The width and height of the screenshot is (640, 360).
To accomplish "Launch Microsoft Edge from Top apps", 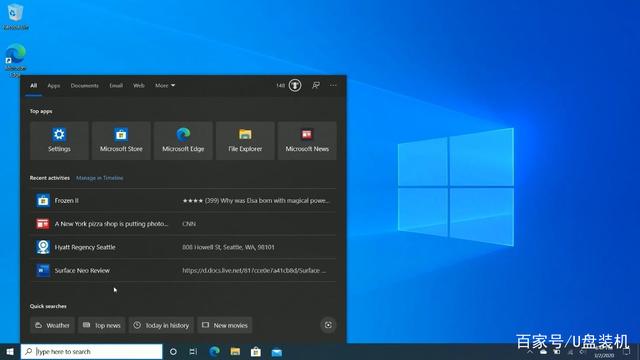I will click(183, 140).
